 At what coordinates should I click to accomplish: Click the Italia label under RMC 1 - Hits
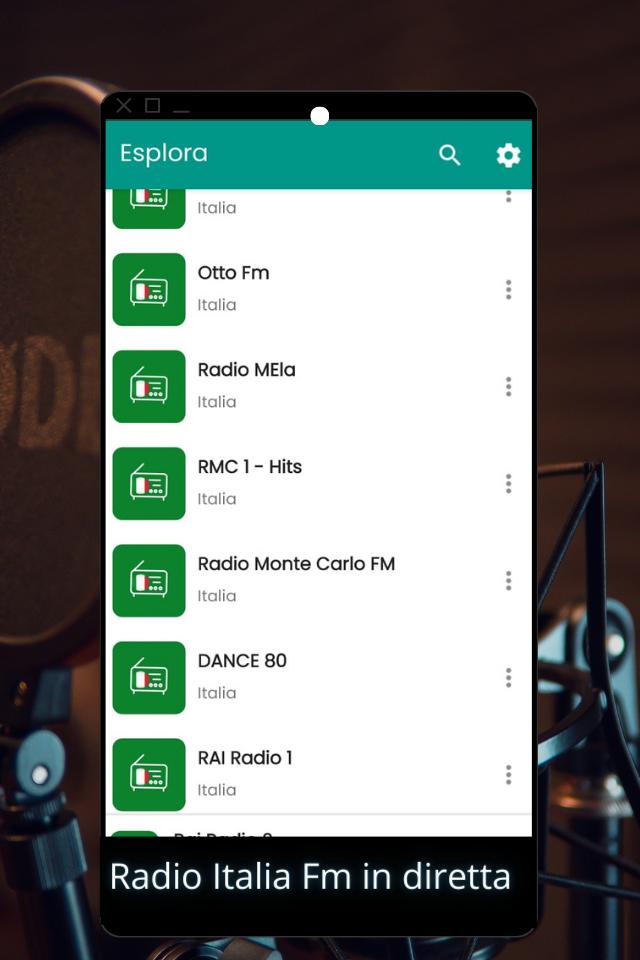[x=216, y=499]
